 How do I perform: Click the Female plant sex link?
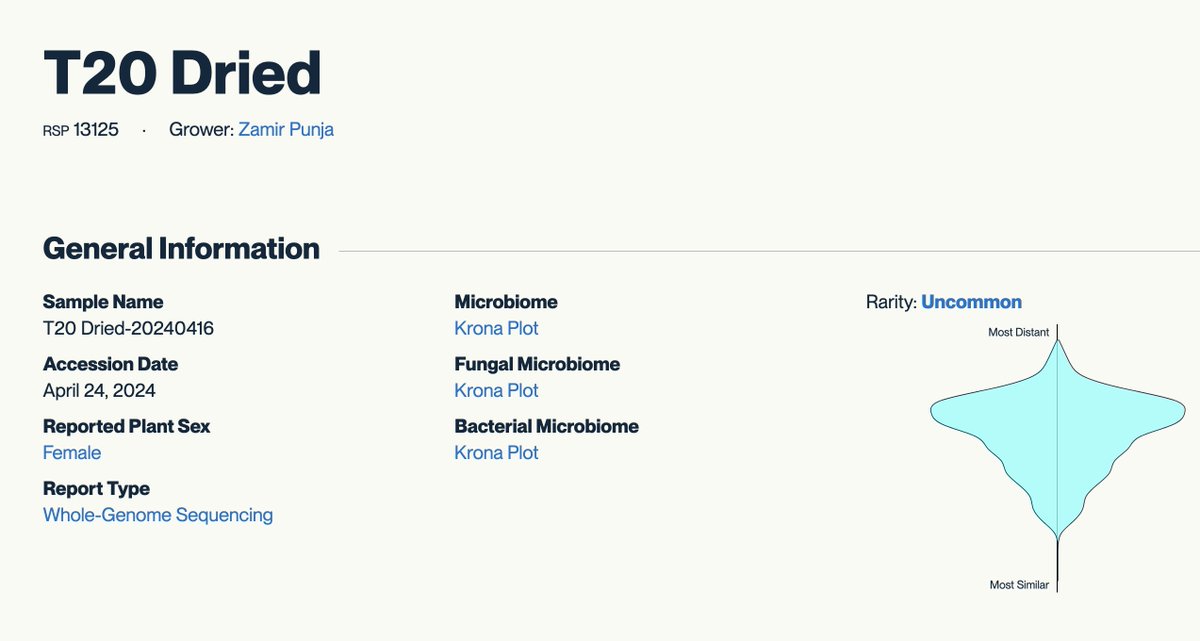72,452
